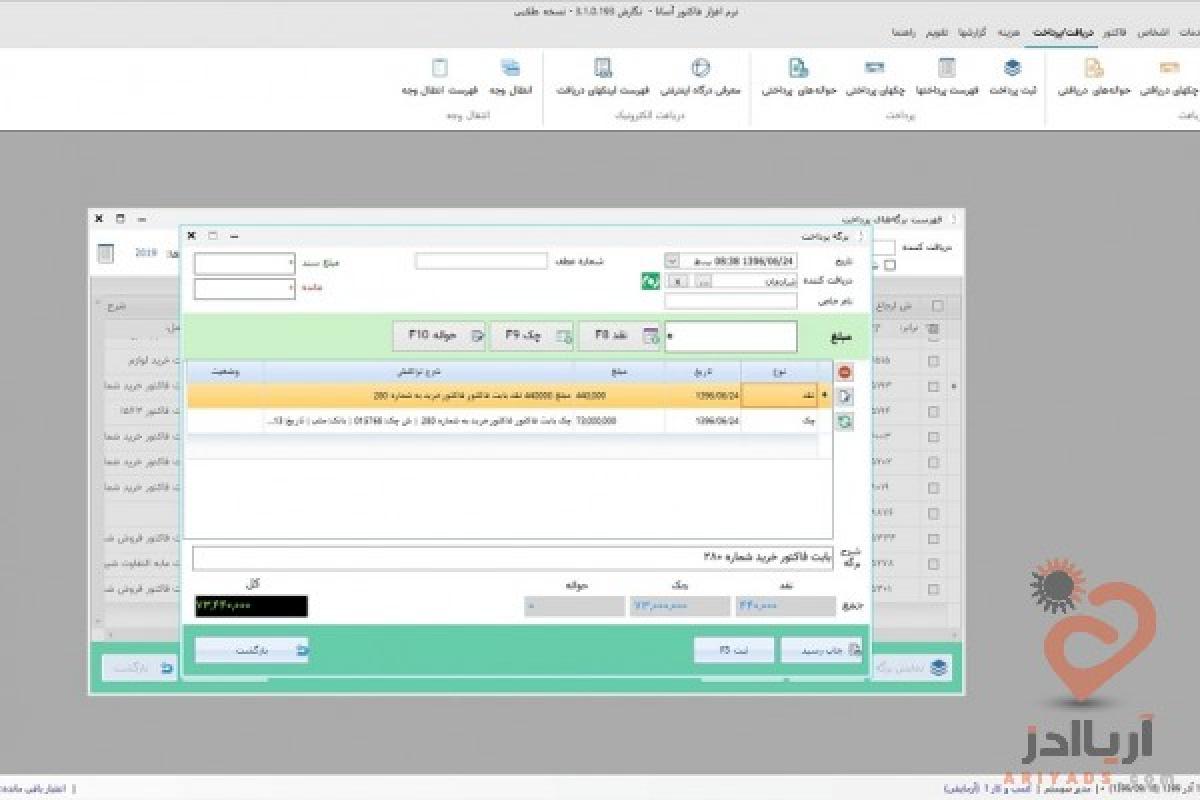Add cheque payment with چک F9 button
Image resolution: width=1200 pixels, height=800 pixels.
(533, 337)
